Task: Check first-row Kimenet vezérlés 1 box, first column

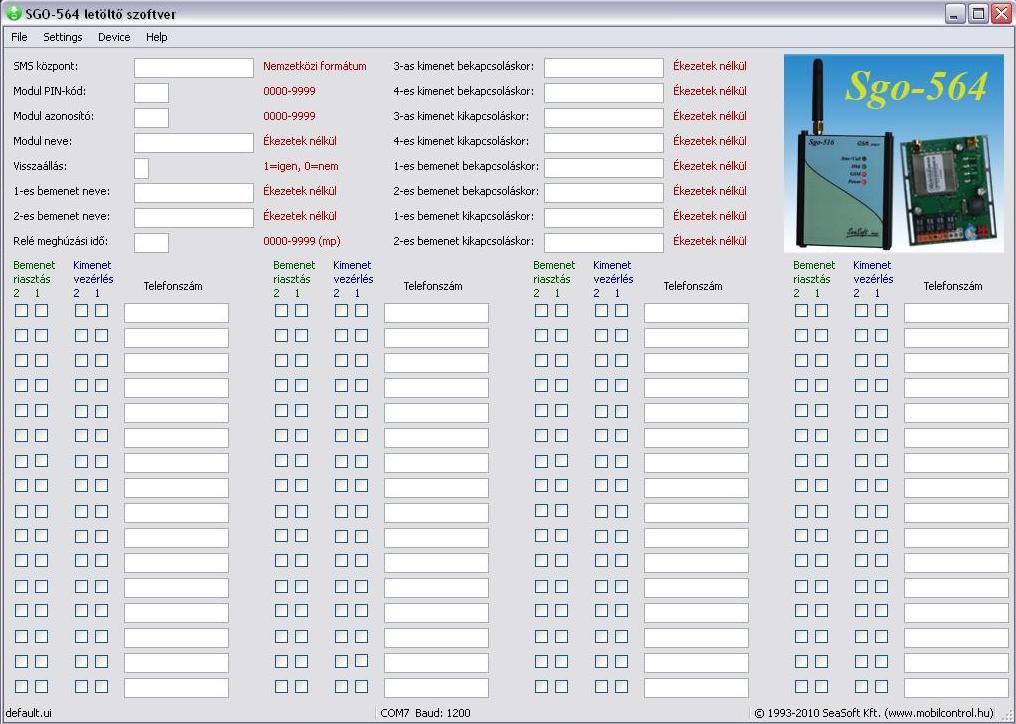Action: pos(102,310)
